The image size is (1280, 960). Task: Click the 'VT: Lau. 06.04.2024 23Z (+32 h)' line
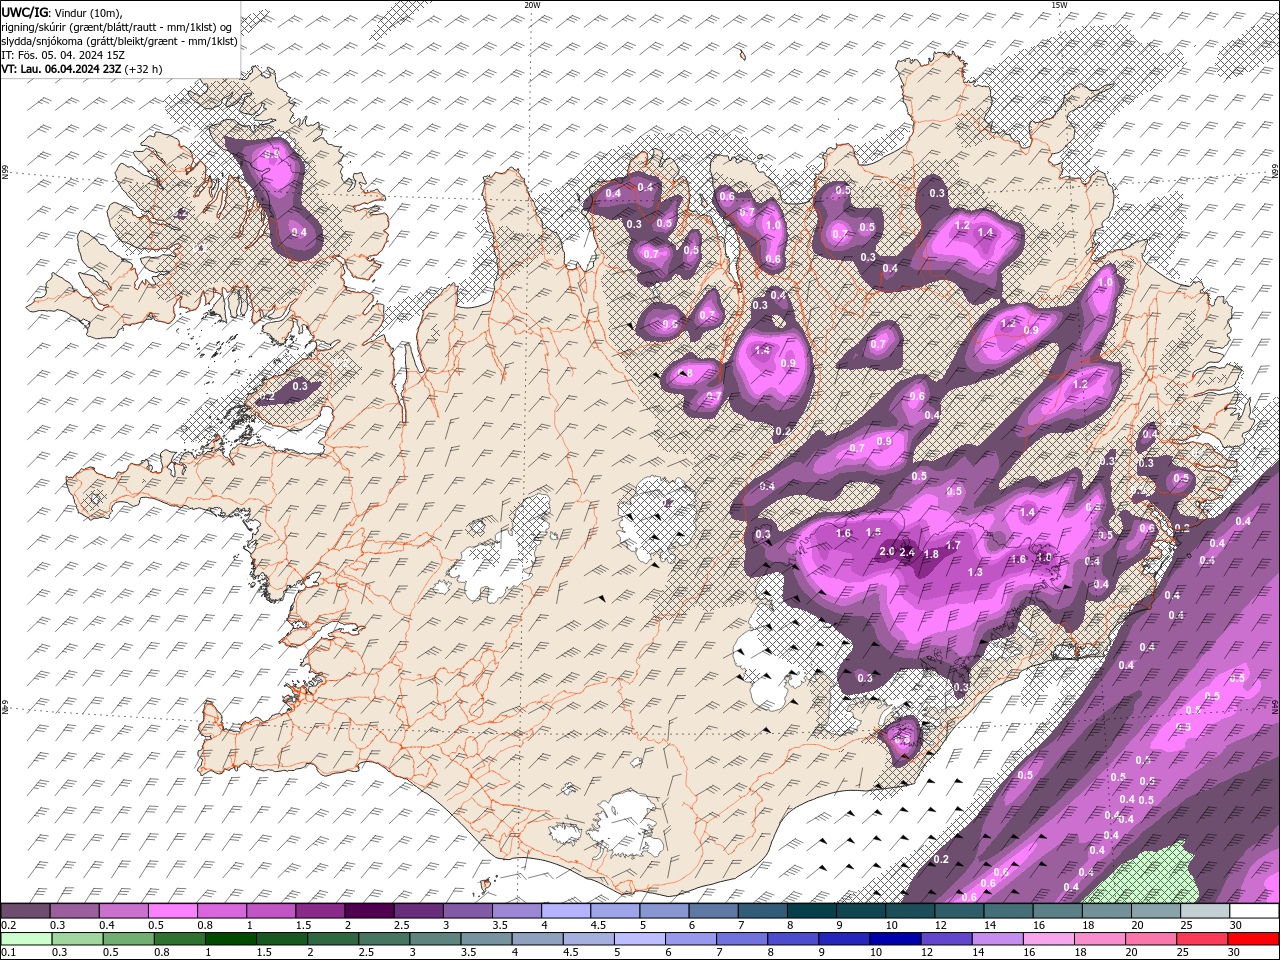pyautogui.click(x=82, y=69)
